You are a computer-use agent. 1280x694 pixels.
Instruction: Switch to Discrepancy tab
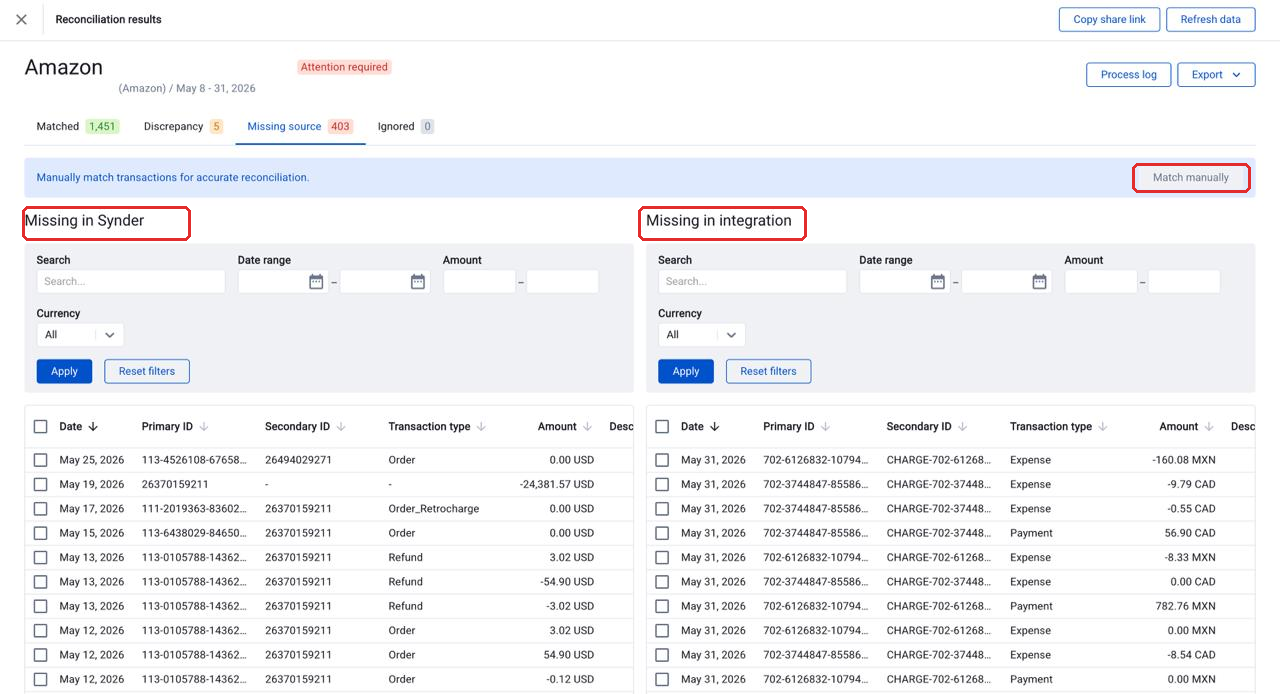183,127
